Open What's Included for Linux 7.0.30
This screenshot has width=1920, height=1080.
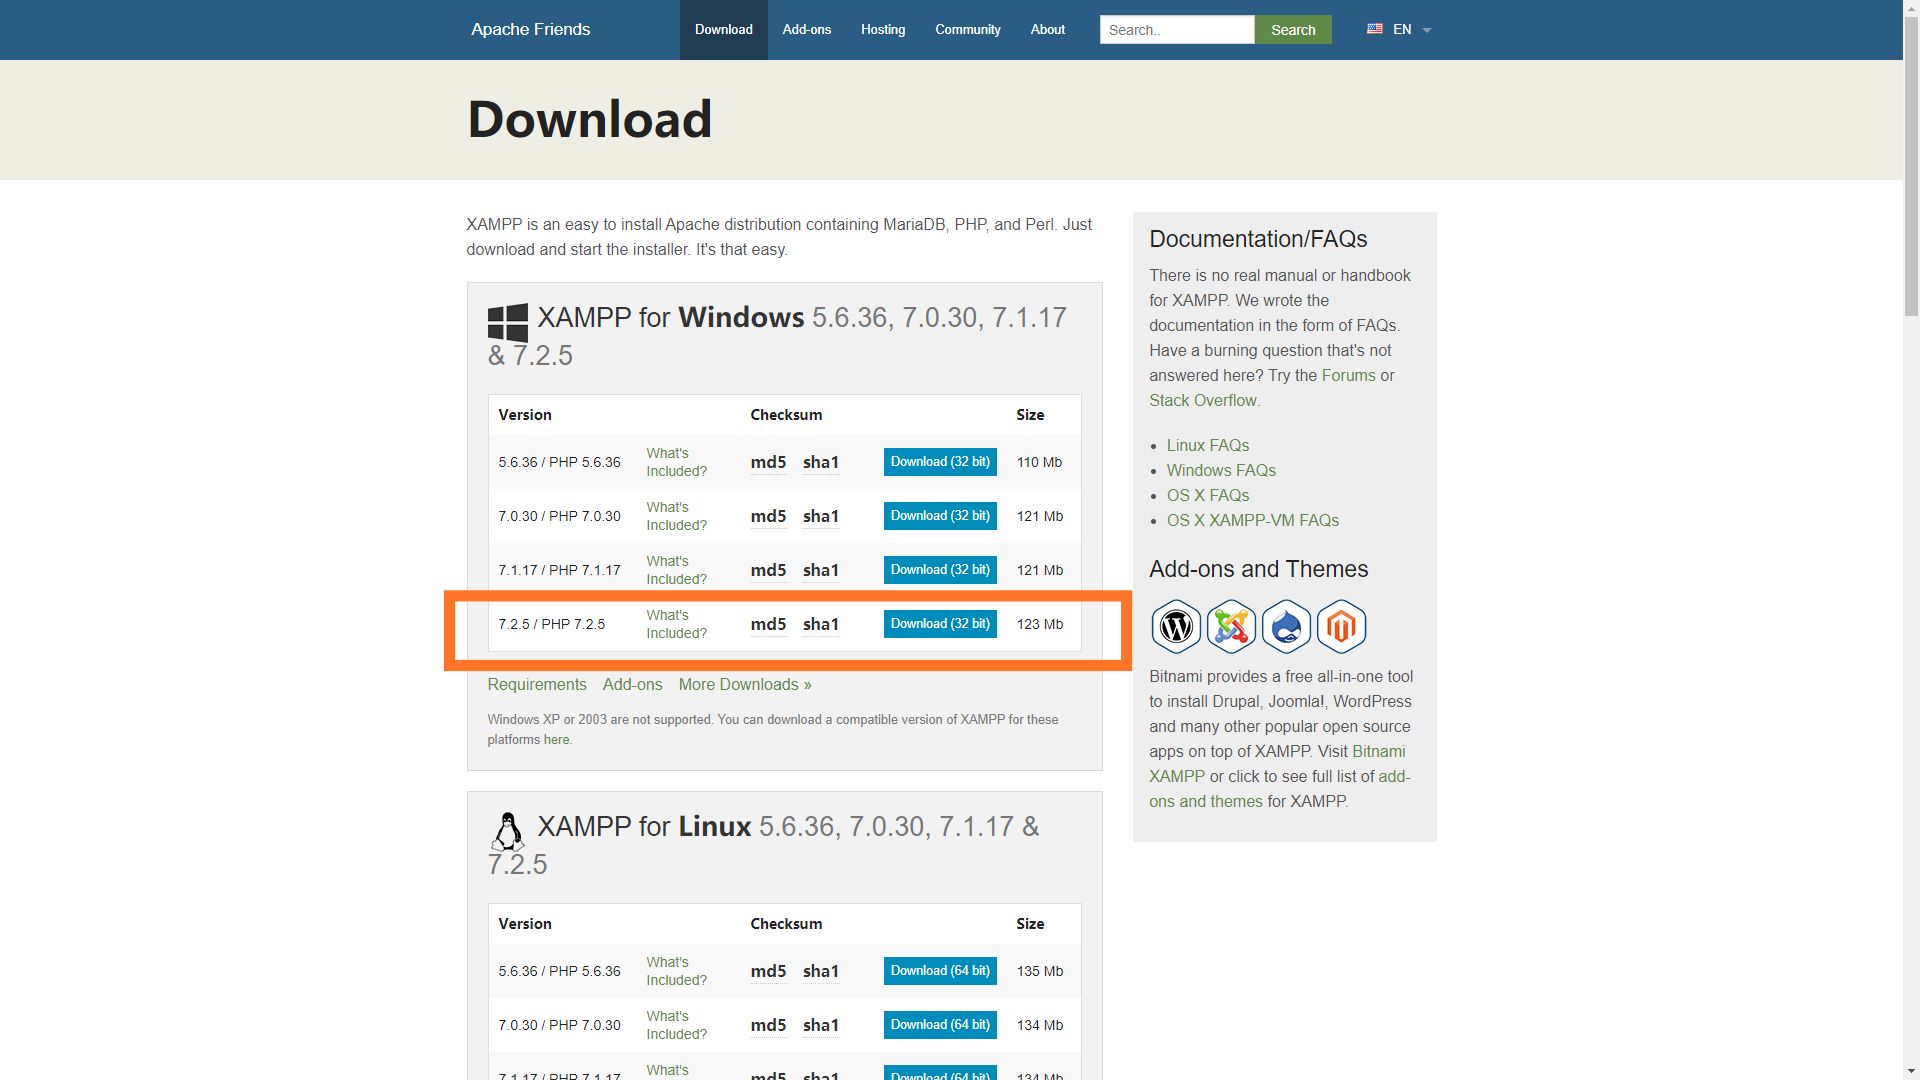(x=676, y=1025)
